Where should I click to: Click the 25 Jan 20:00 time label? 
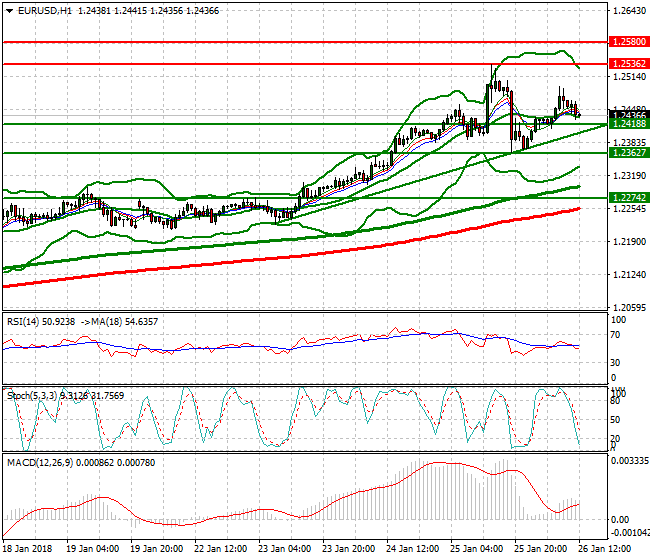(x=541, y=549)
